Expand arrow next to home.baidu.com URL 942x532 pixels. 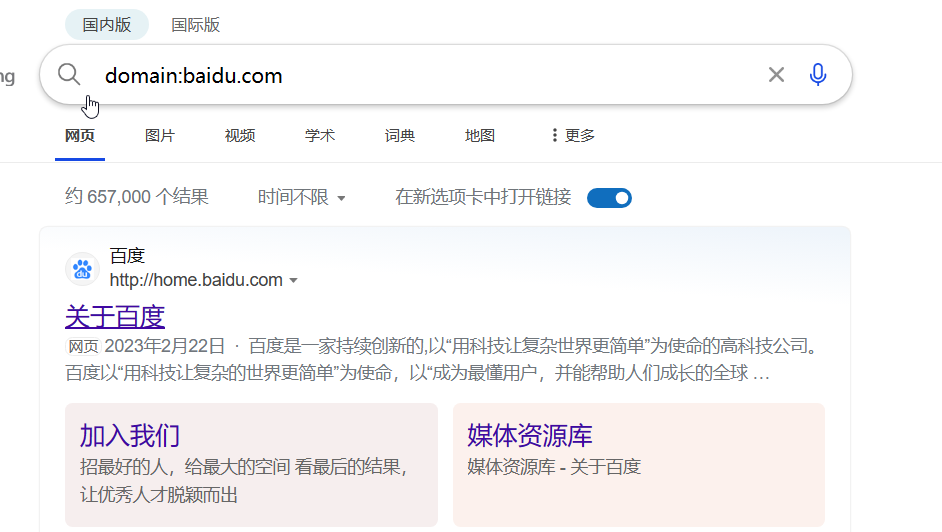coord(293,280)
